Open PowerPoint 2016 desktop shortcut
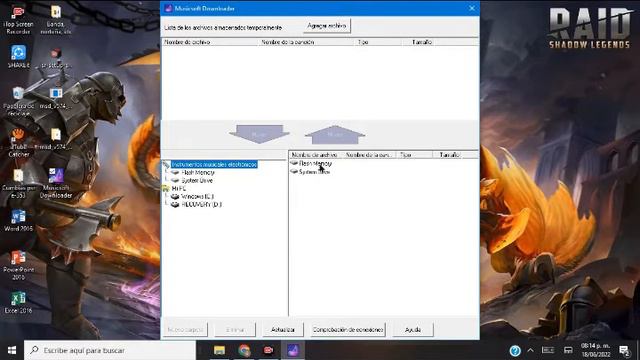This screenshot has height=360, width=640. [18, 265]
